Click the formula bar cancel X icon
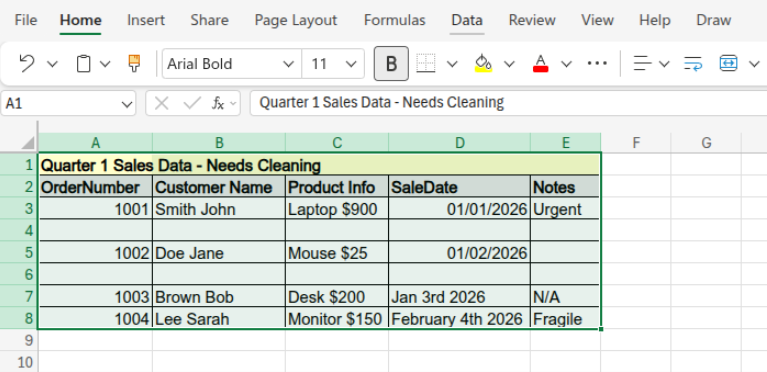Viewport: 767px width, 372px height. [161, 103]
